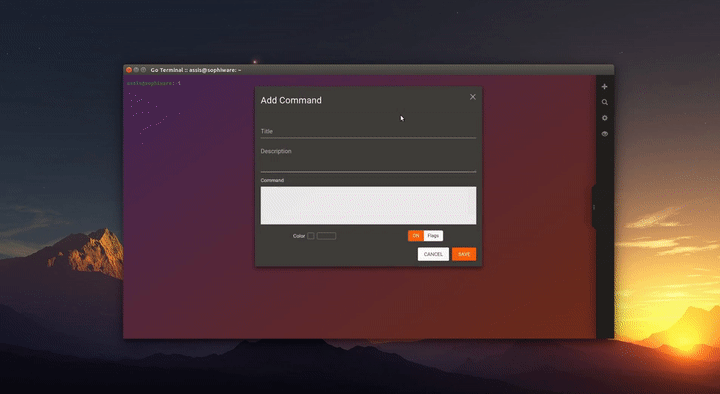Image resolution: width=720 pixels, height=394 pixels.
Task: Click the assis@sophiware terminal prompt text
Action: point(153,83)
